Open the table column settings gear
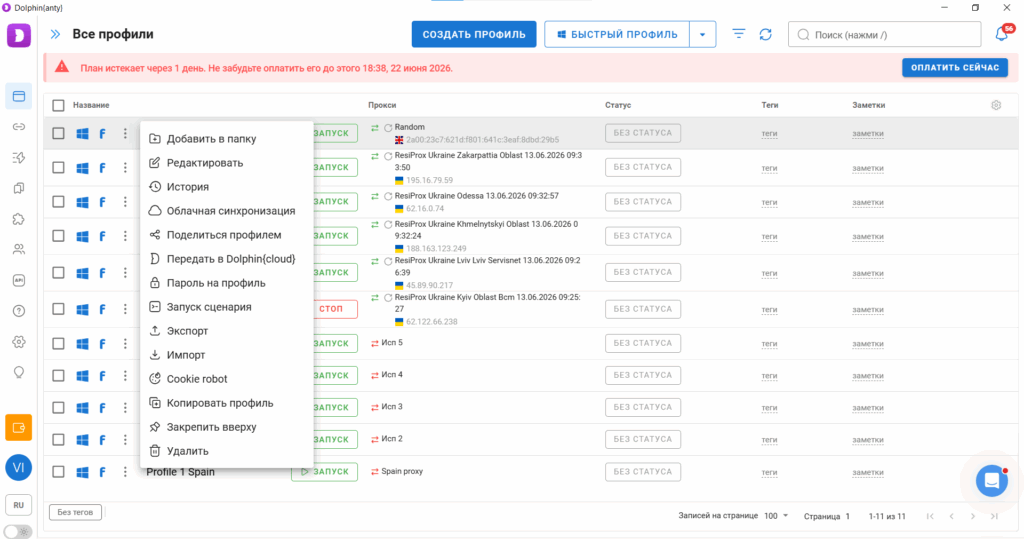Image resolution: width=1024 pixels, height=539 pixels. coord(996,105)
